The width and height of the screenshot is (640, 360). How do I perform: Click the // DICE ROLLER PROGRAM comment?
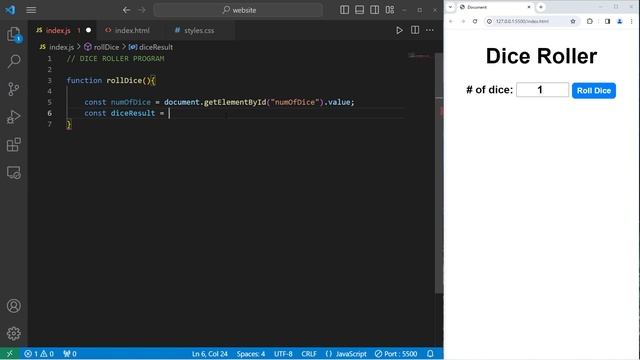(x=115, y=59)
